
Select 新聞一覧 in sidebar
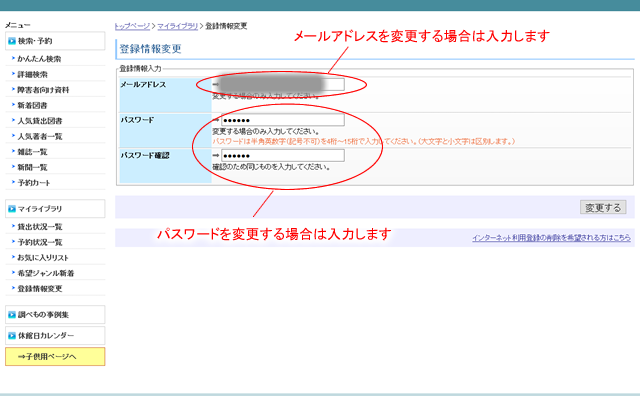[32, 167]
